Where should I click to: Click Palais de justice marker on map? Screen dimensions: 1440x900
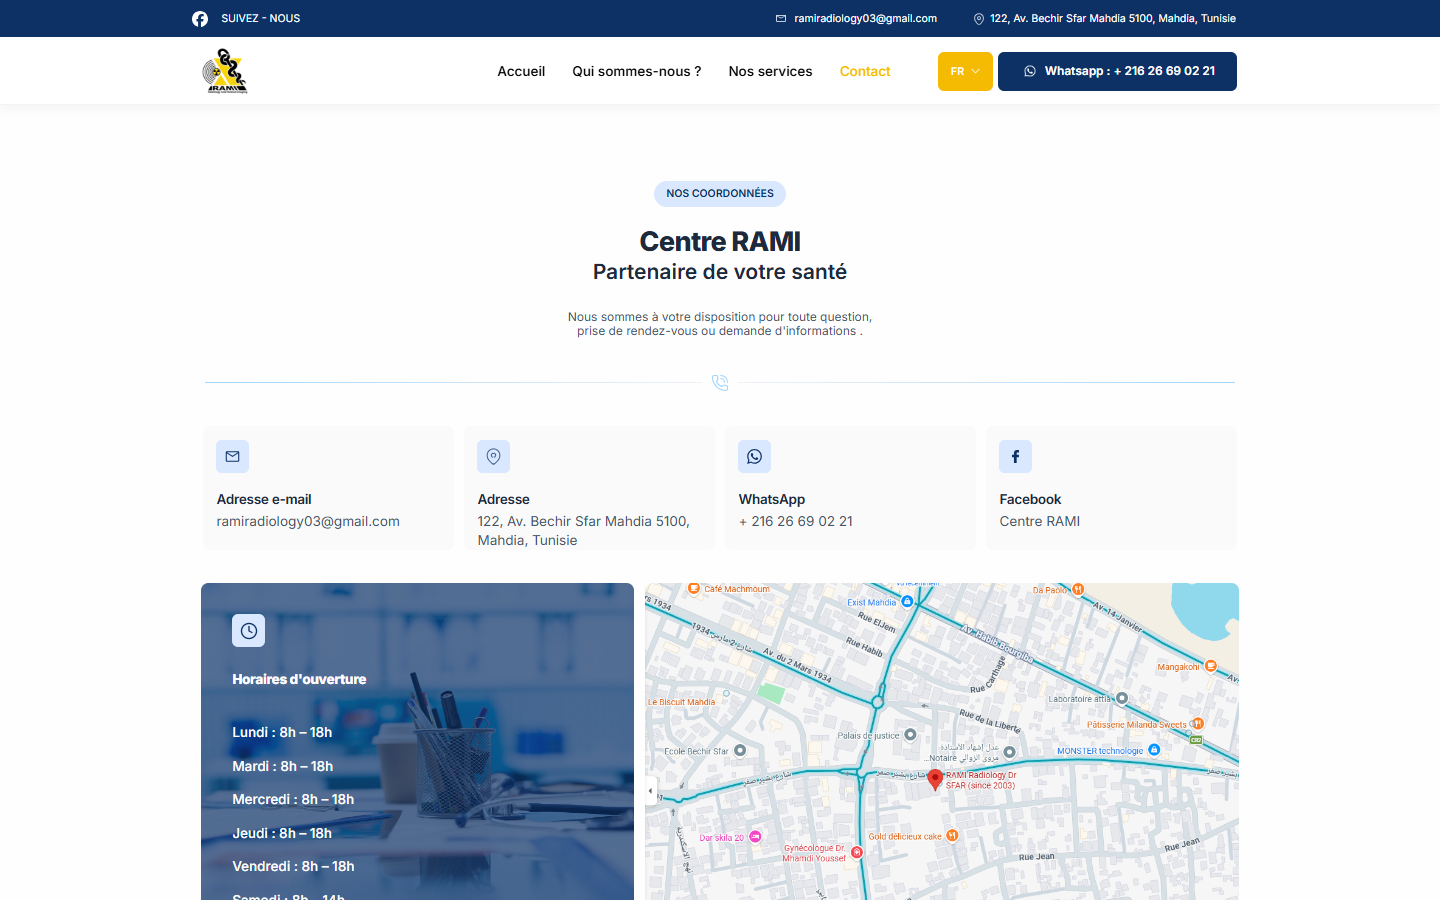coord(910,735)
